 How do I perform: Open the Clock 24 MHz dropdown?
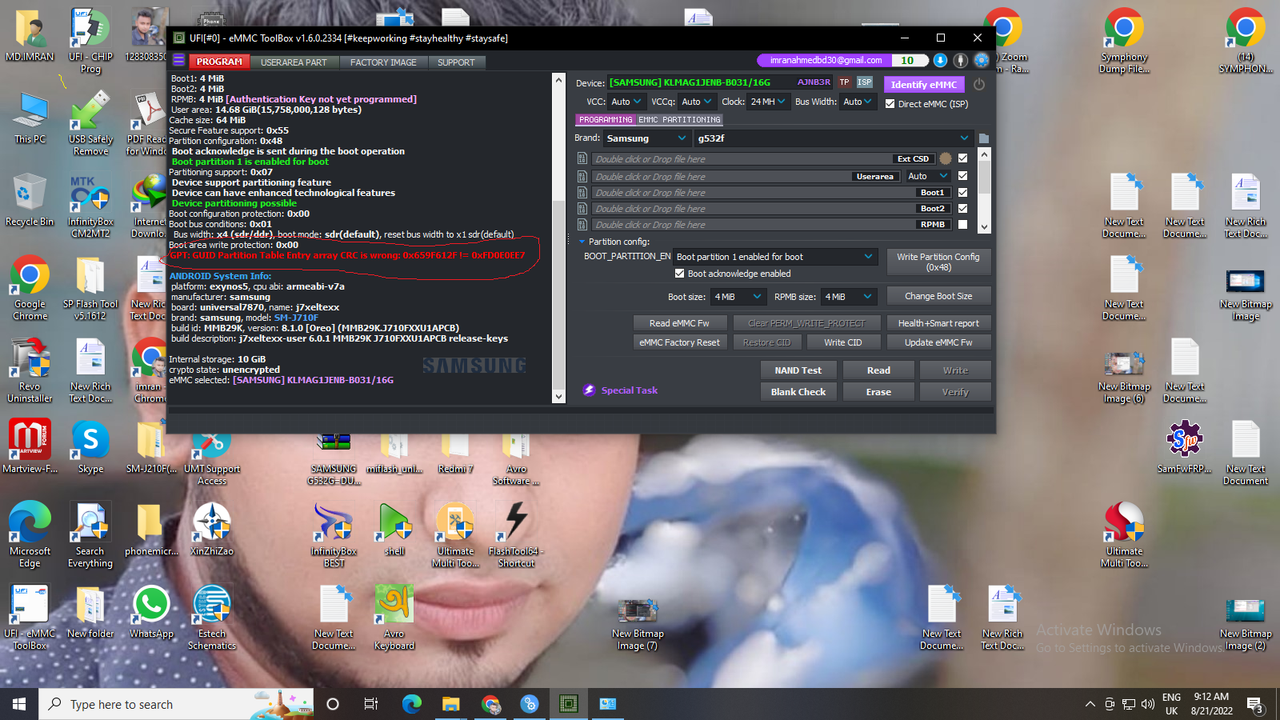[767, 102]
